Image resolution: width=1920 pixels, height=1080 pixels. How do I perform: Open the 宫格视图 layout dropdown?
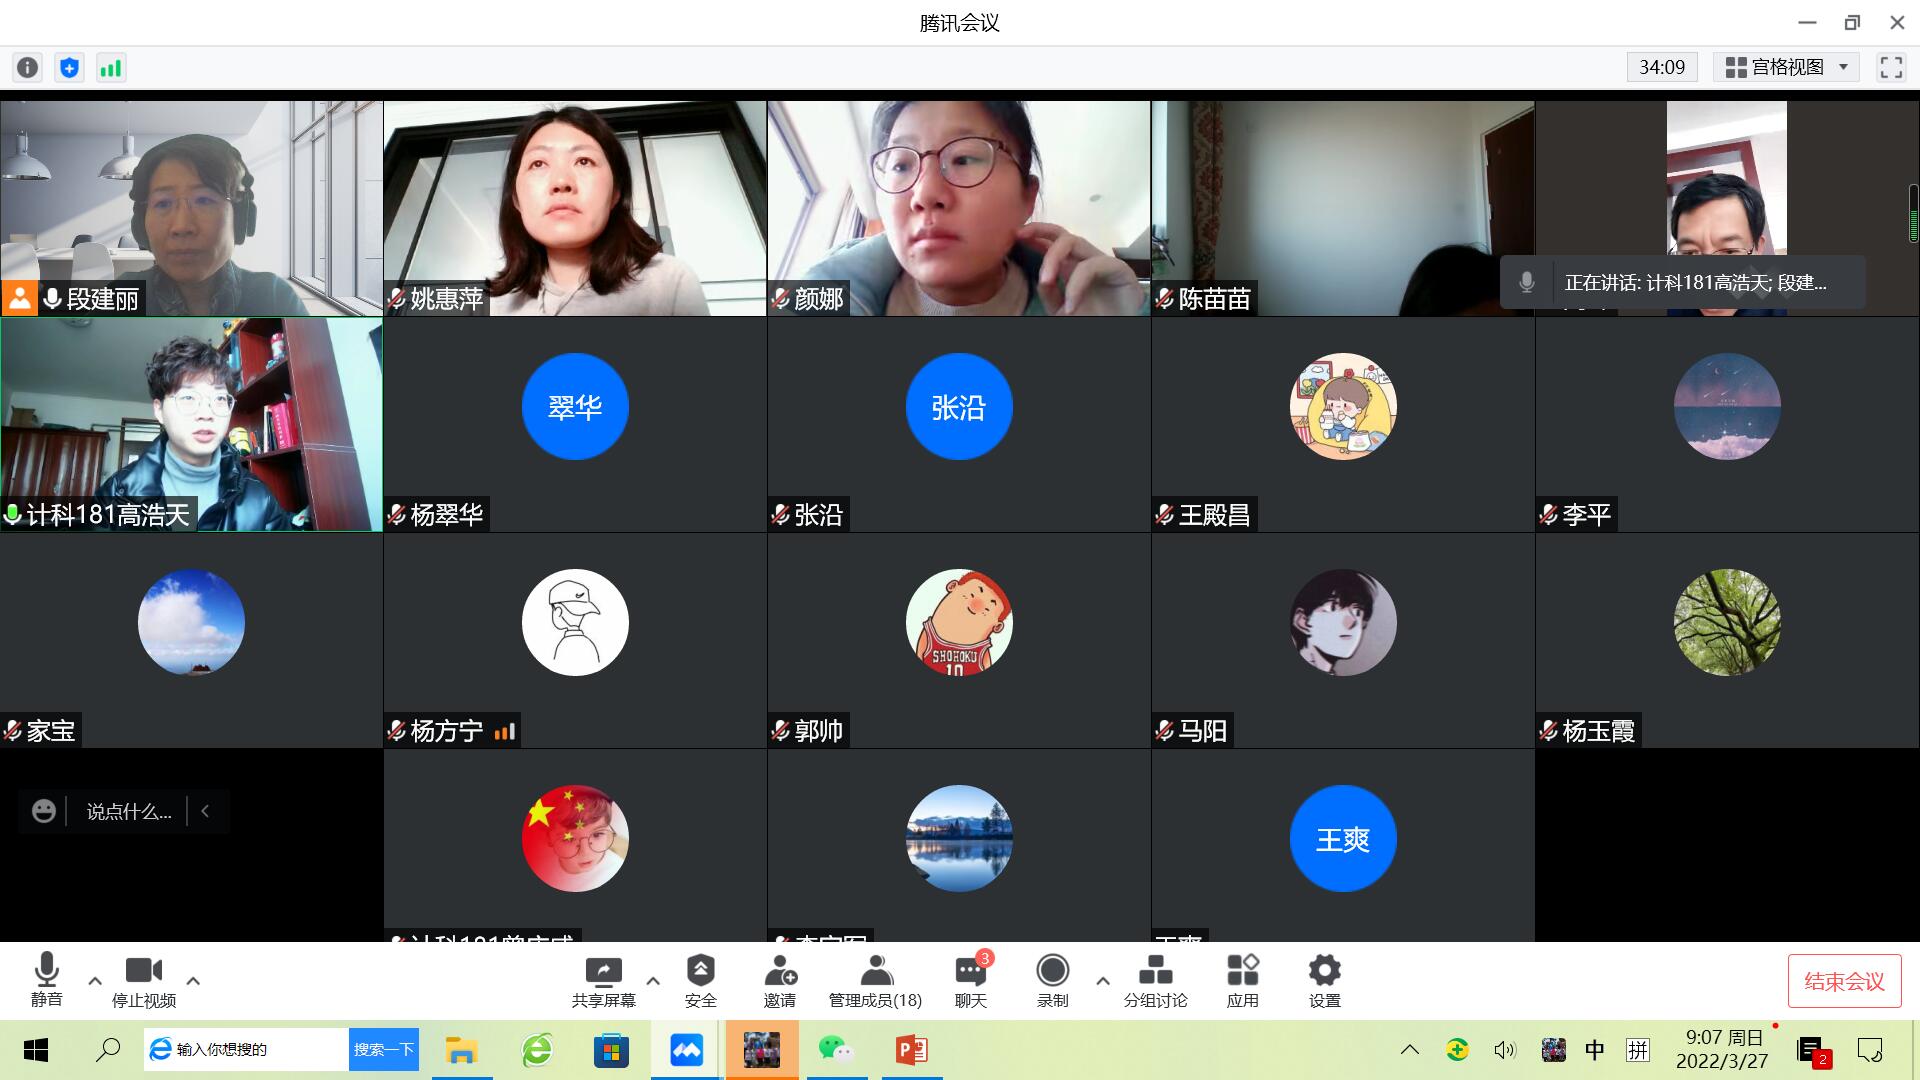(x=1786, y=67)
